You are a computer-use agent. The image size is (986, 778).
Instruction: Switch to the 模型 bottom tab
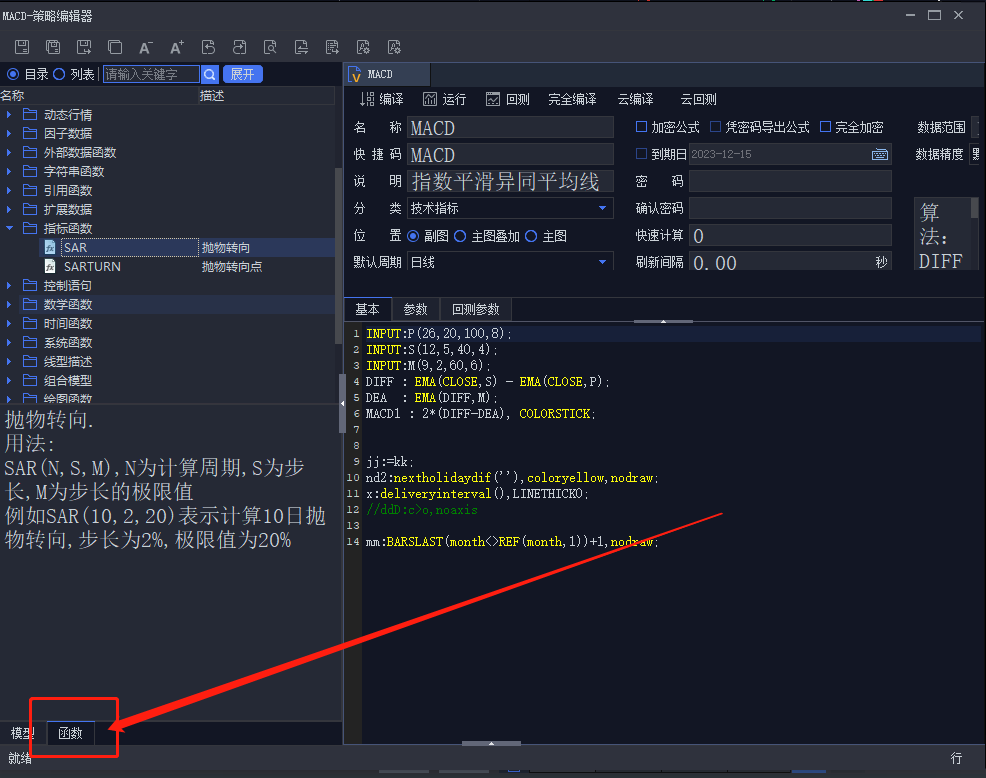[23, 733]
